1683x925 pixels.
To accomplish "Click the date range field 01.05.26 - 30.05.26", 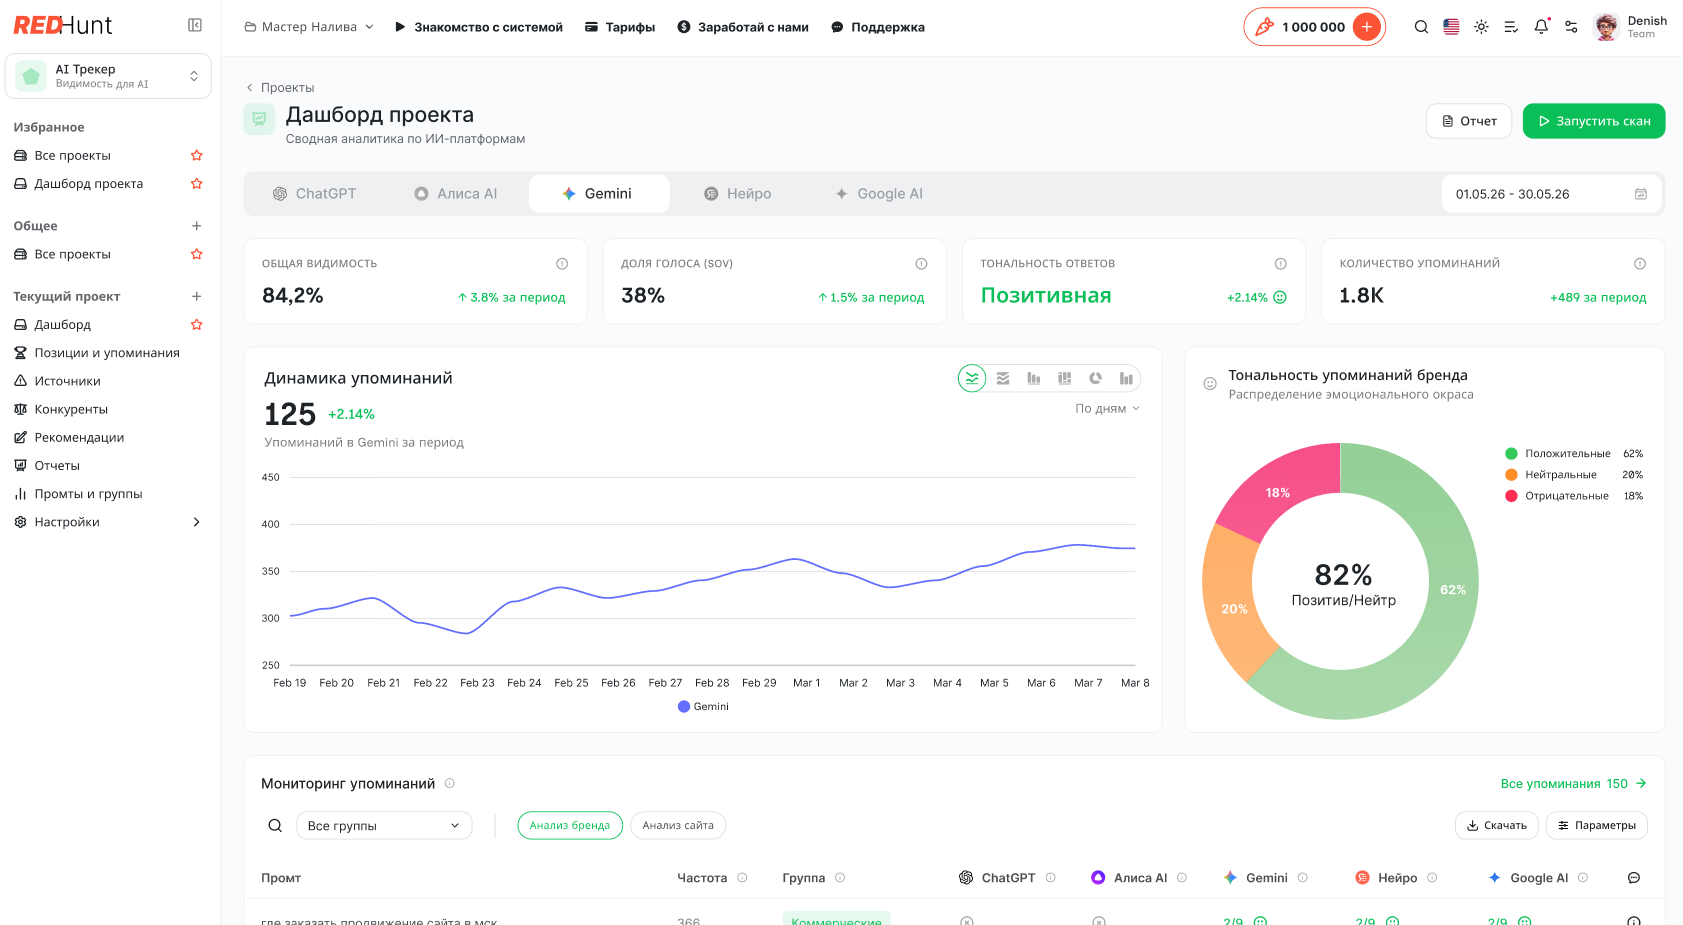I will pyautogui.click(x=1551, y=194).
